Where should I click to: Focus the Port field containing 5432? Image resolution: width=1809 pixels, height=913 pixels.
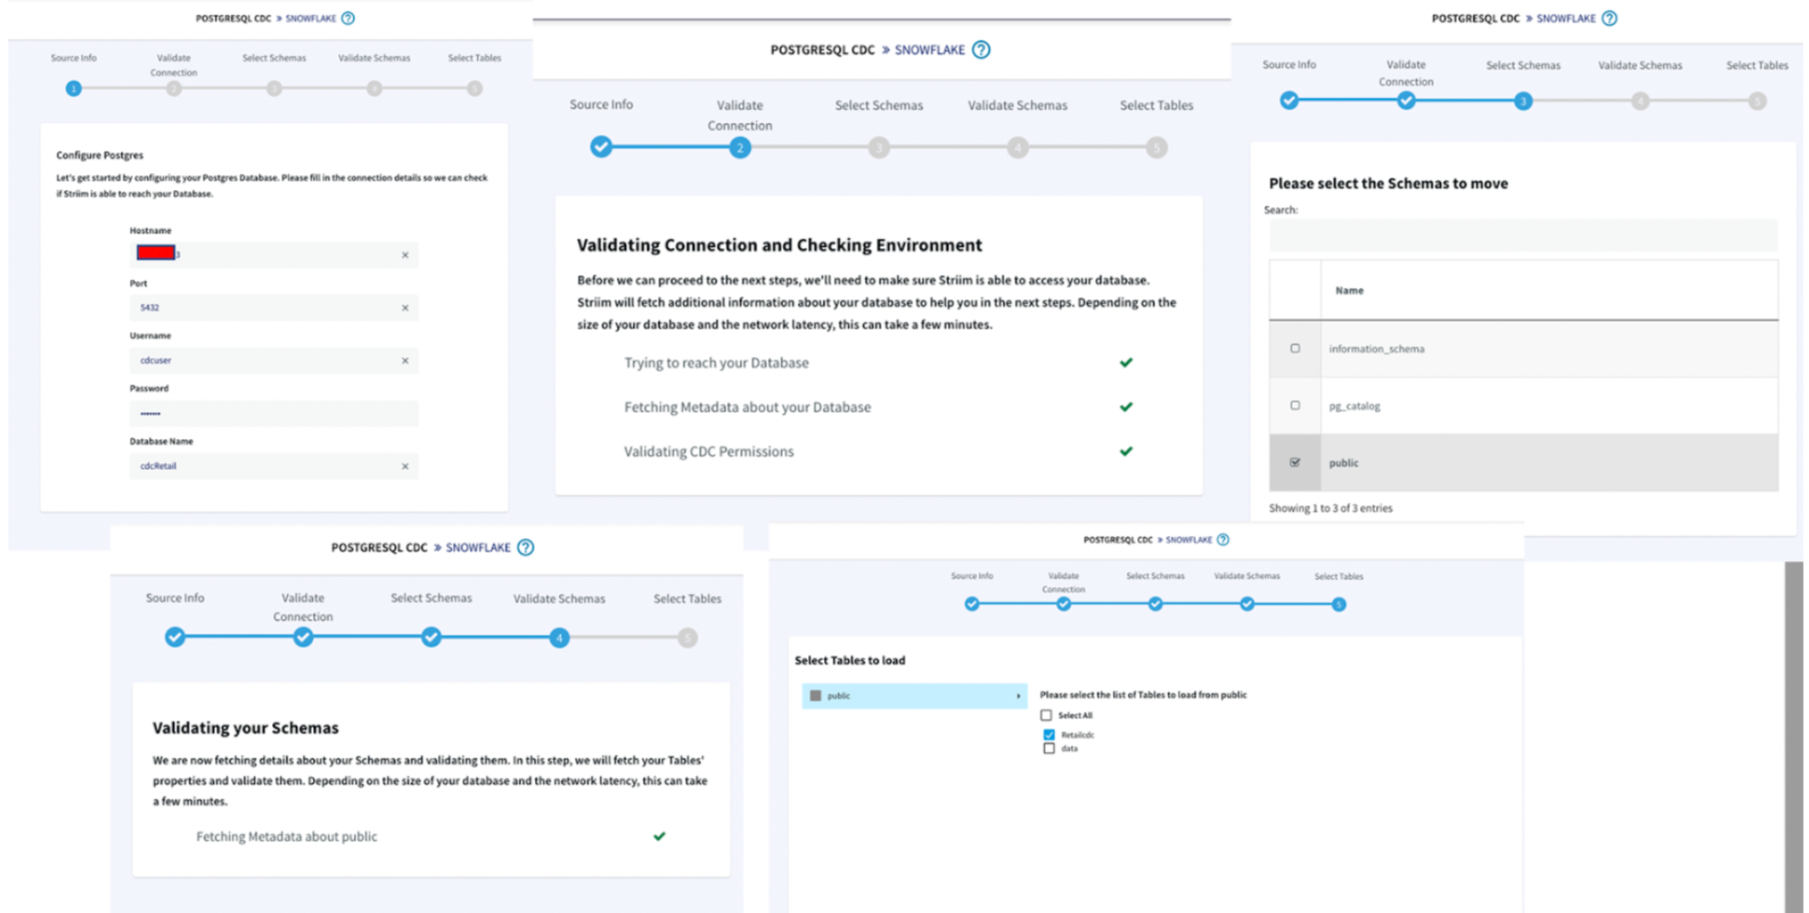pyautogui.click(x=273, y=307)
